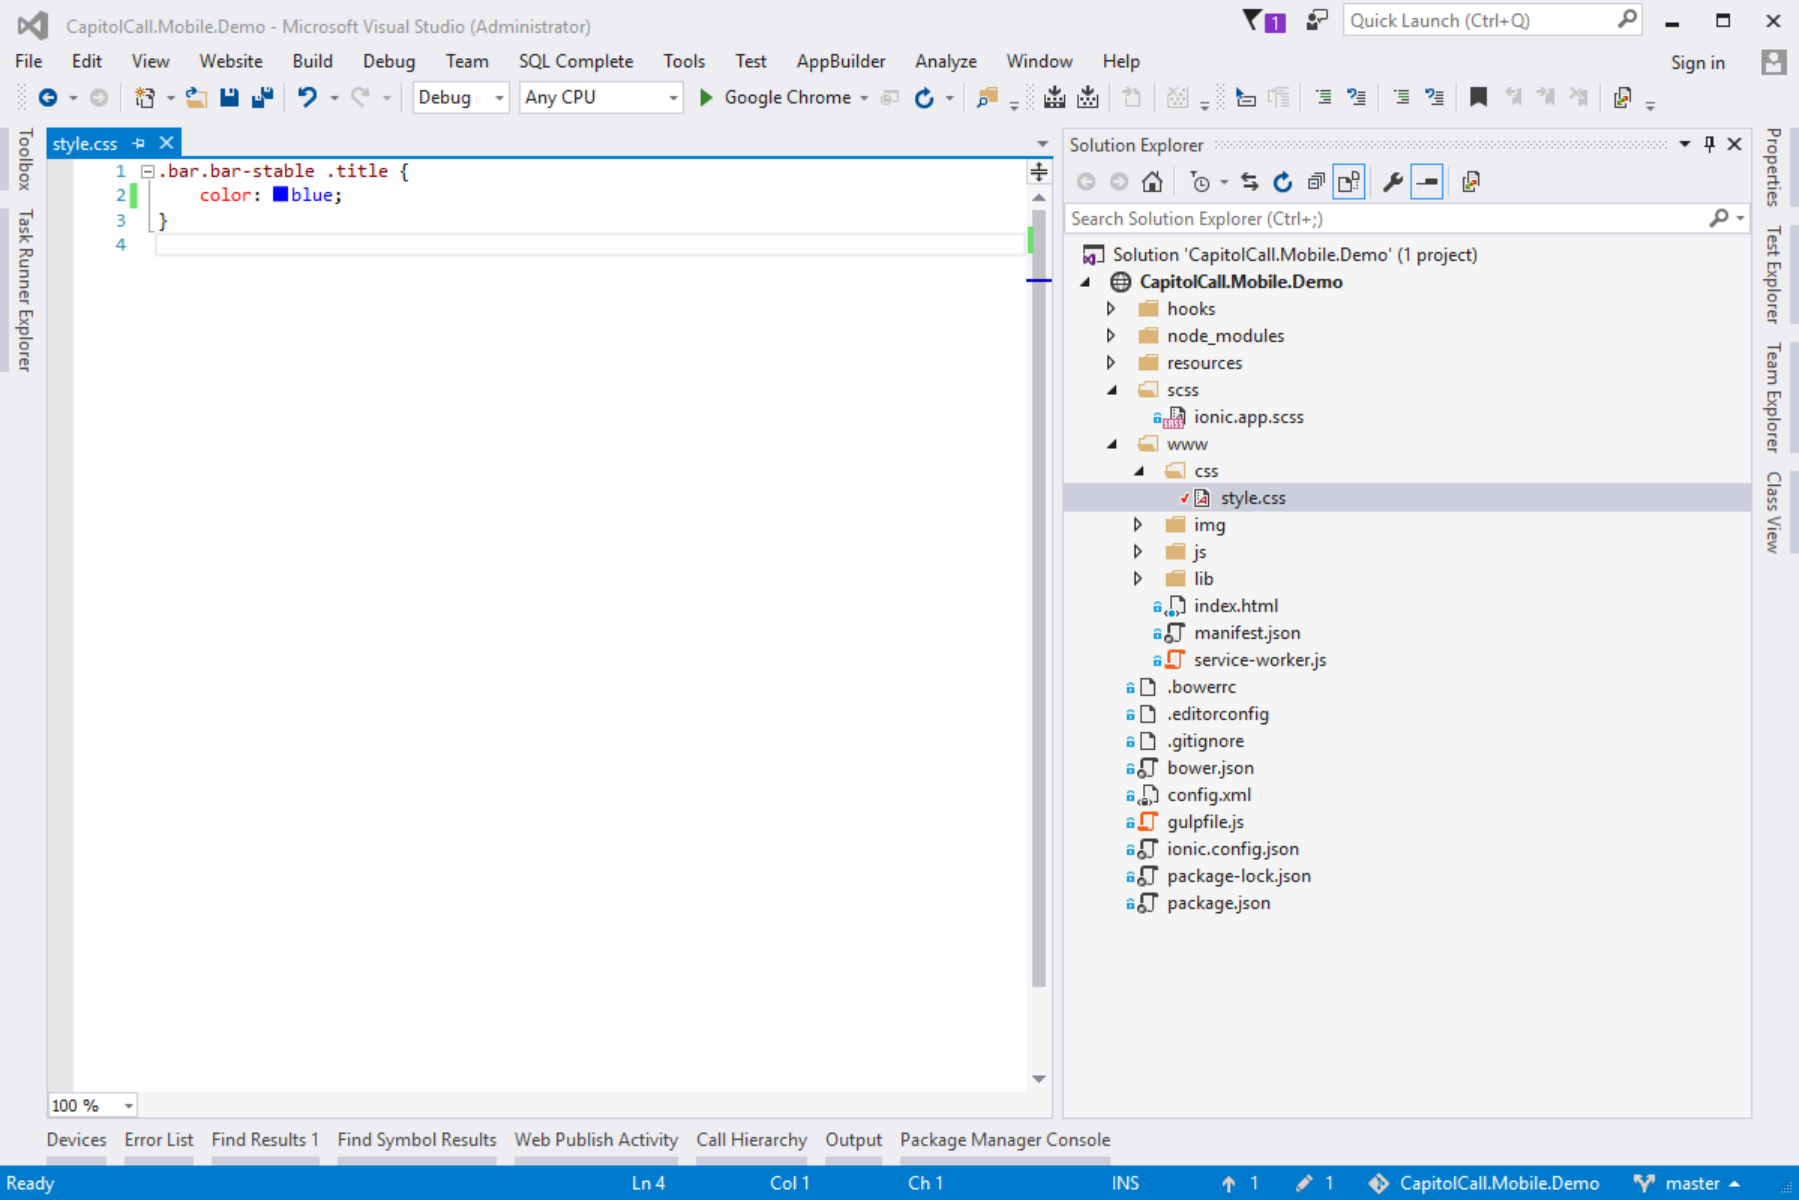The width and height of the screenshot is (1799, 1200).
Task: Toggle auto-hide pin for Solution Explorer
Action: point(1710,144)
